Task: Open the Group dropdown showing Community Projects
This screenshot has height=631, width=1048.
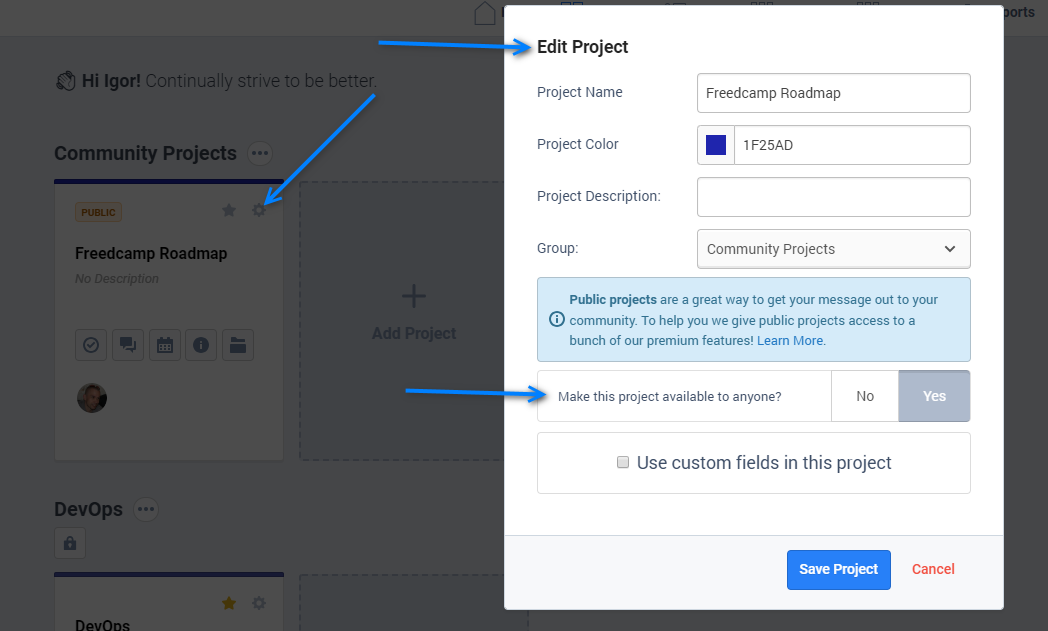Action: (x=833, y=249)
